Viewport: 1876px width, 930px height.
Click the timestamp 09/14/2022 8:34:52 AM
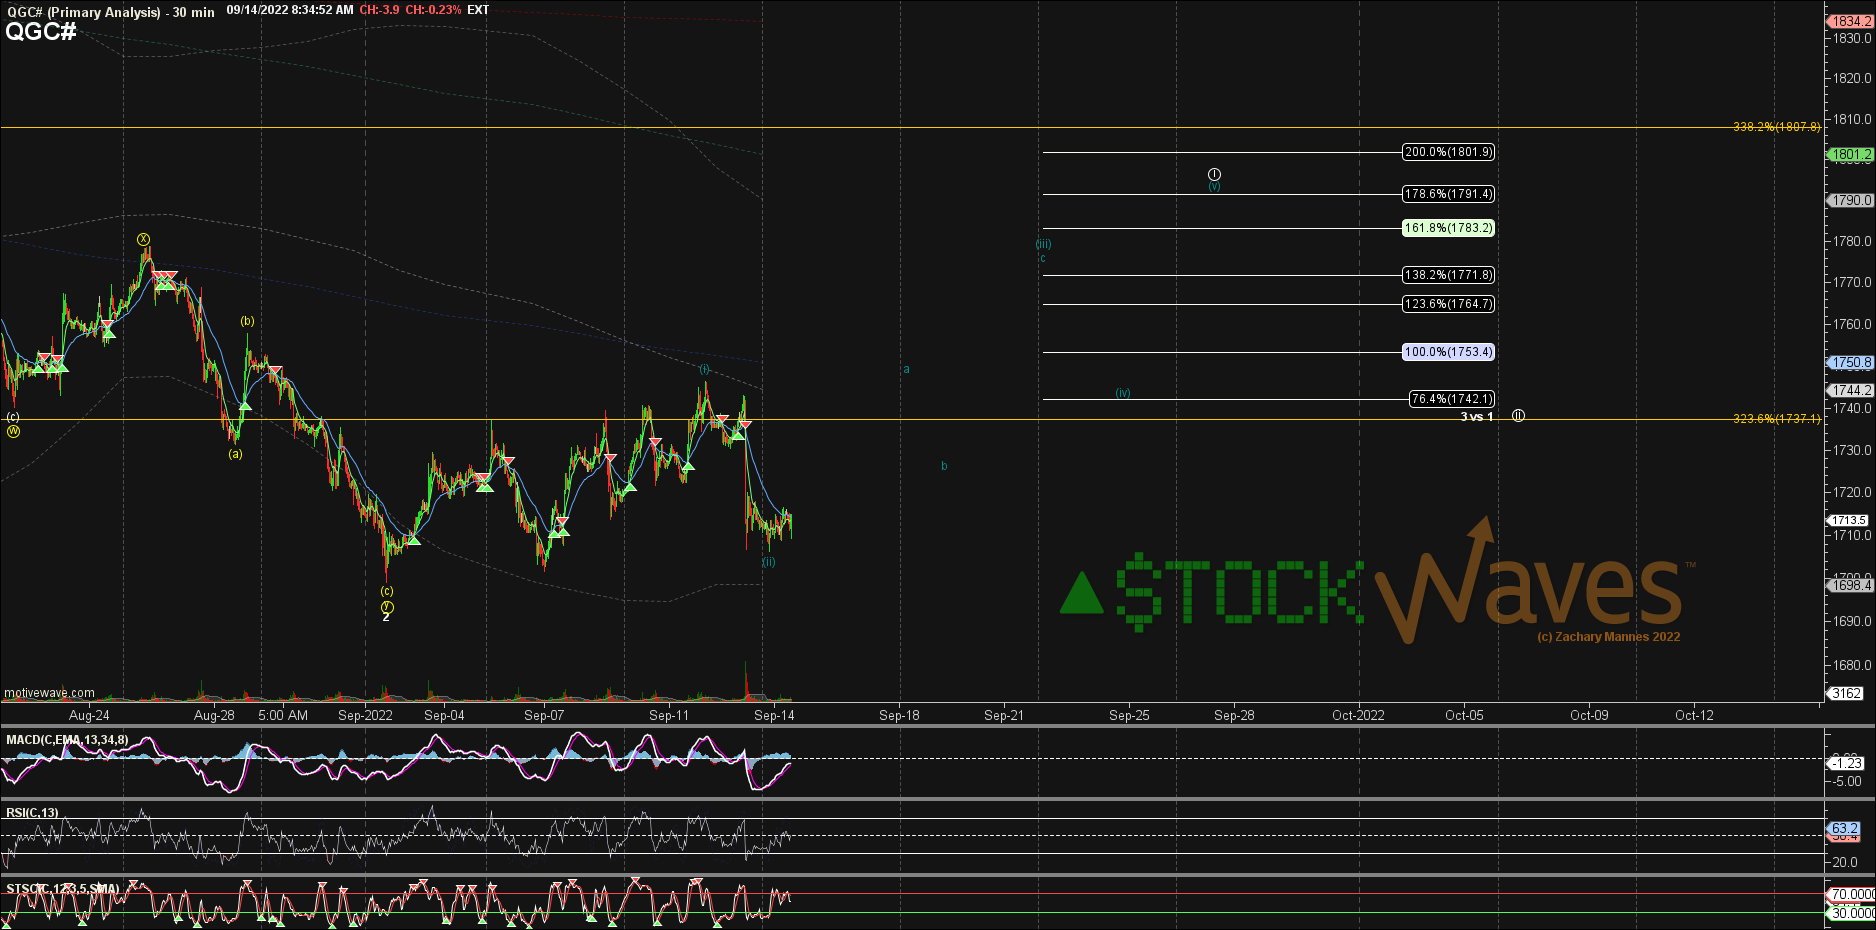click(290, 10)
